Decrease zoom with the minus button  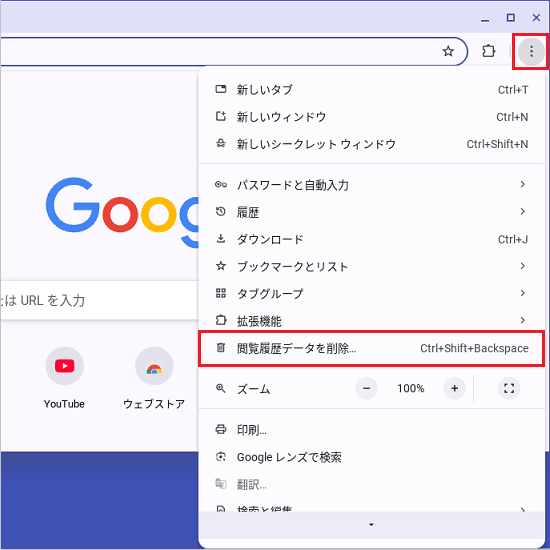367,388
